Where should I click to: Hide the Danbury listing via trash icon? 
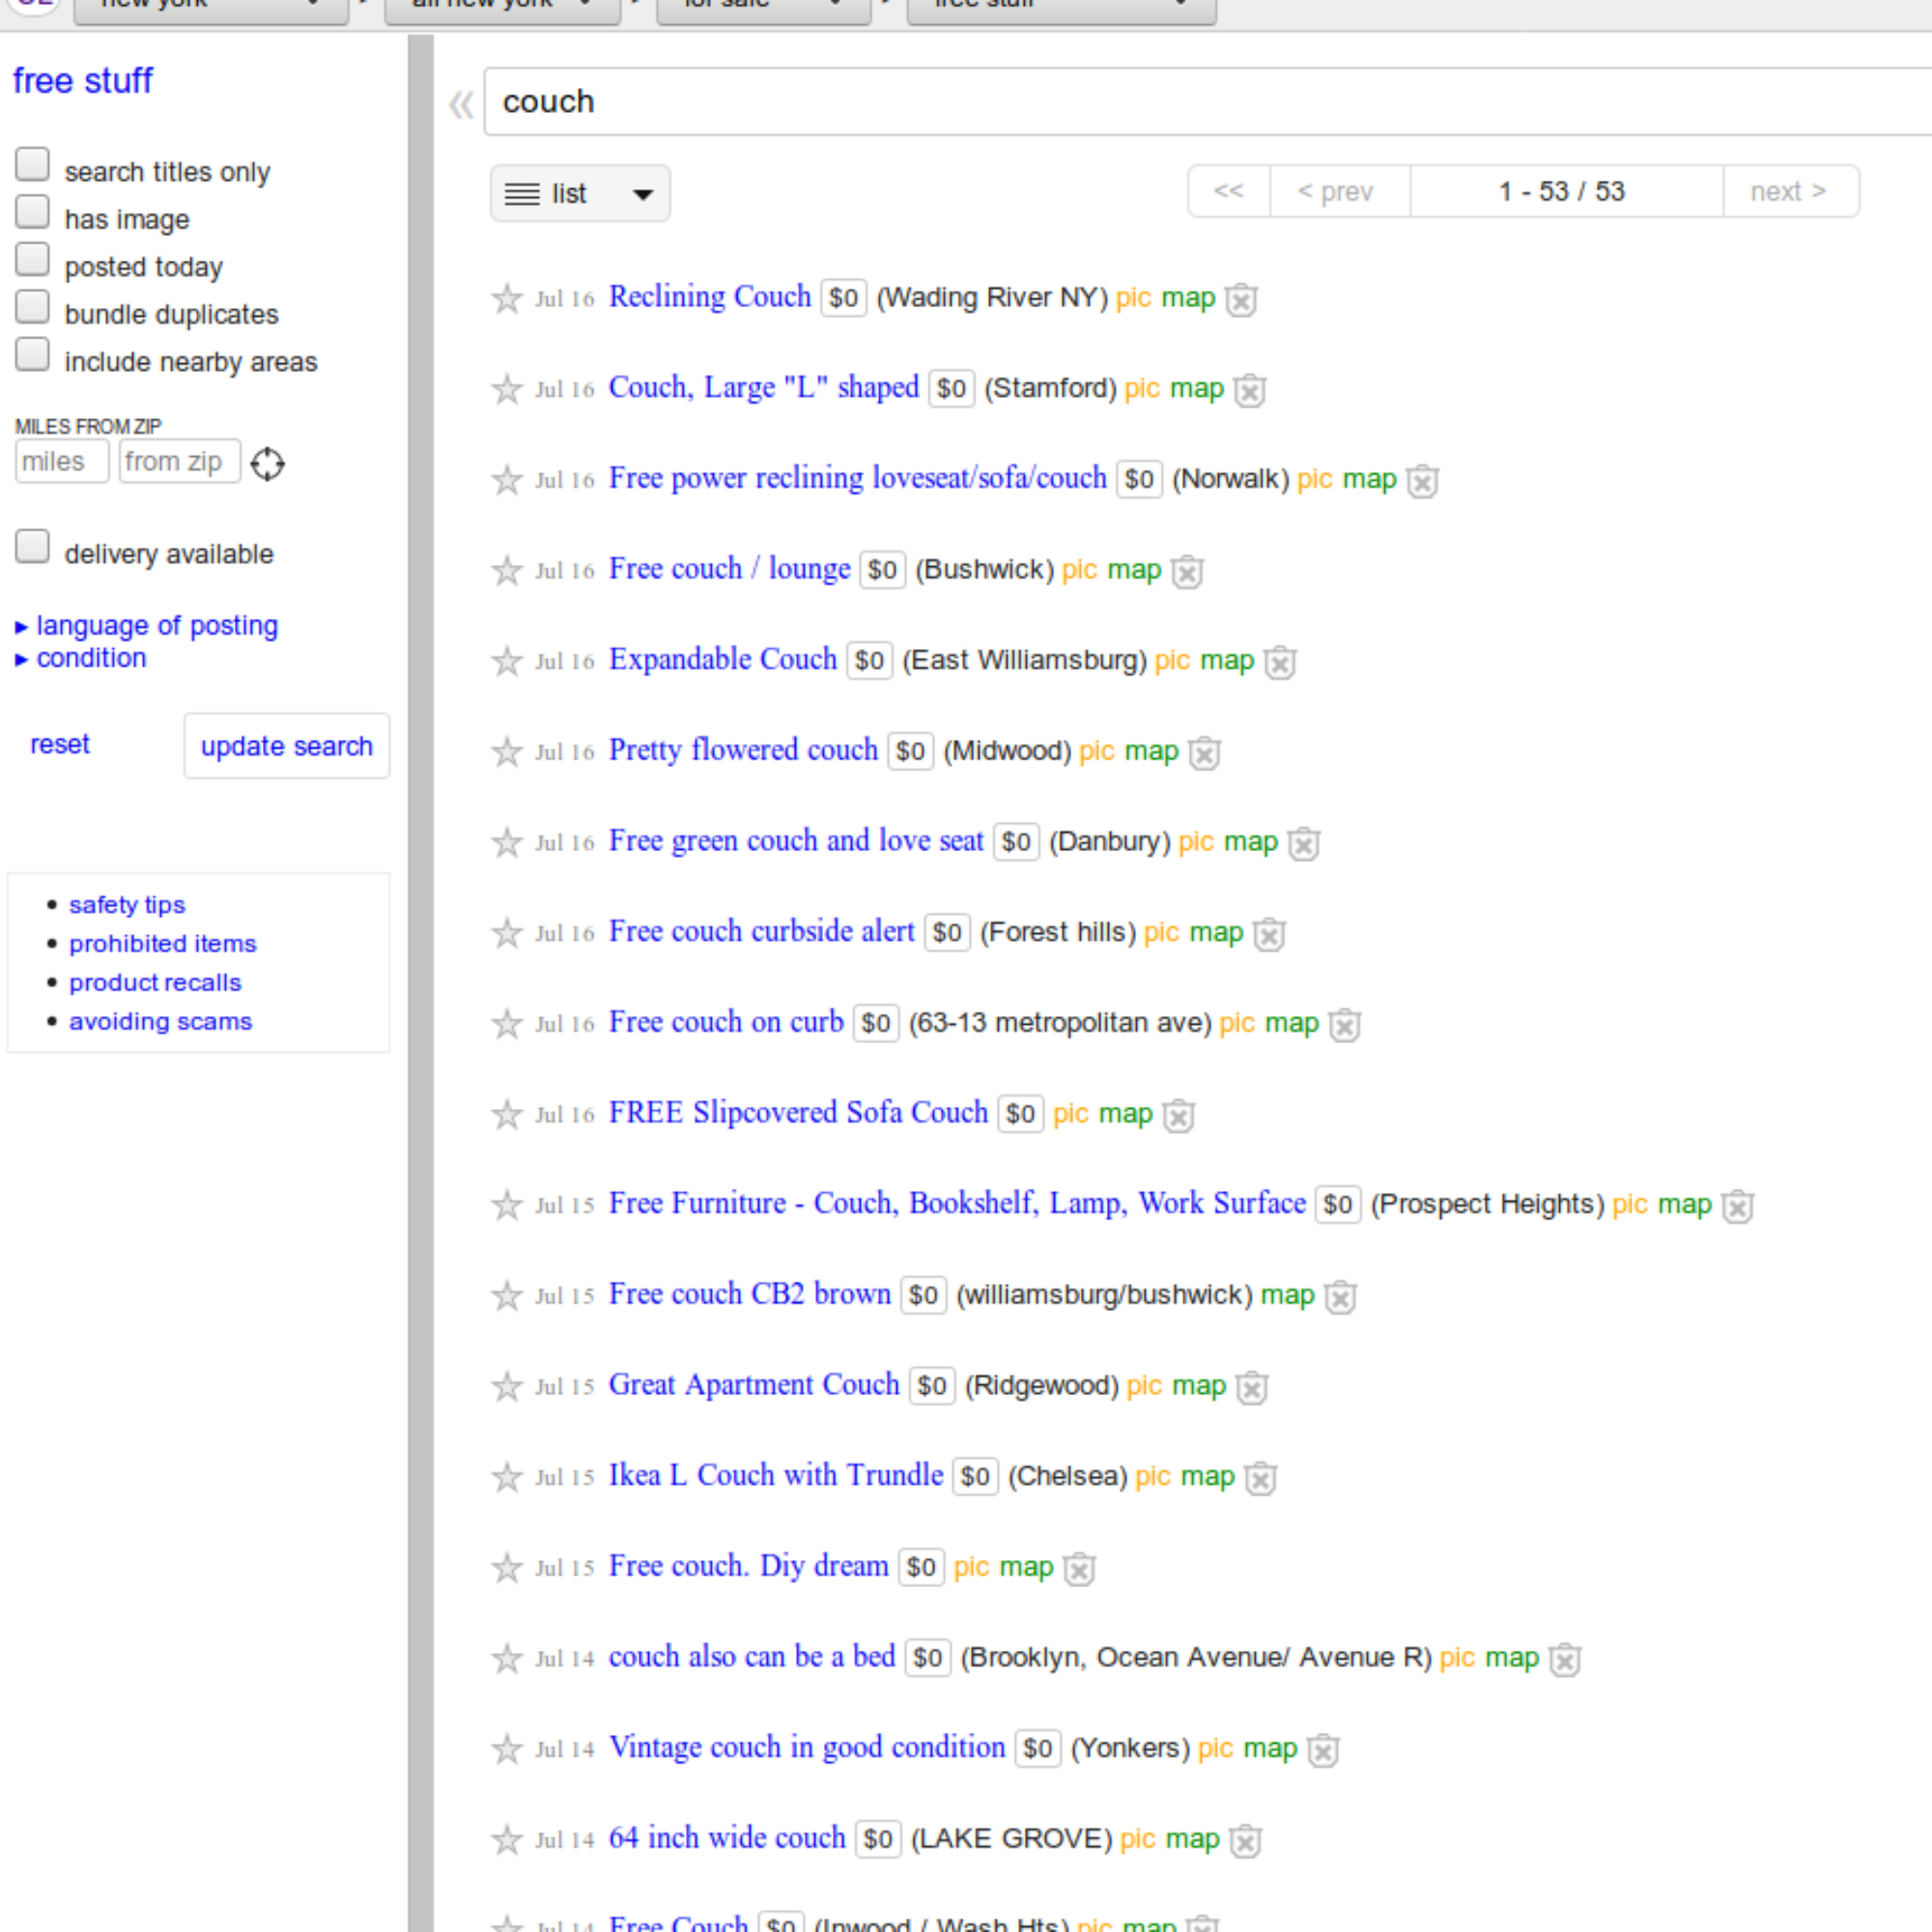1303,844
